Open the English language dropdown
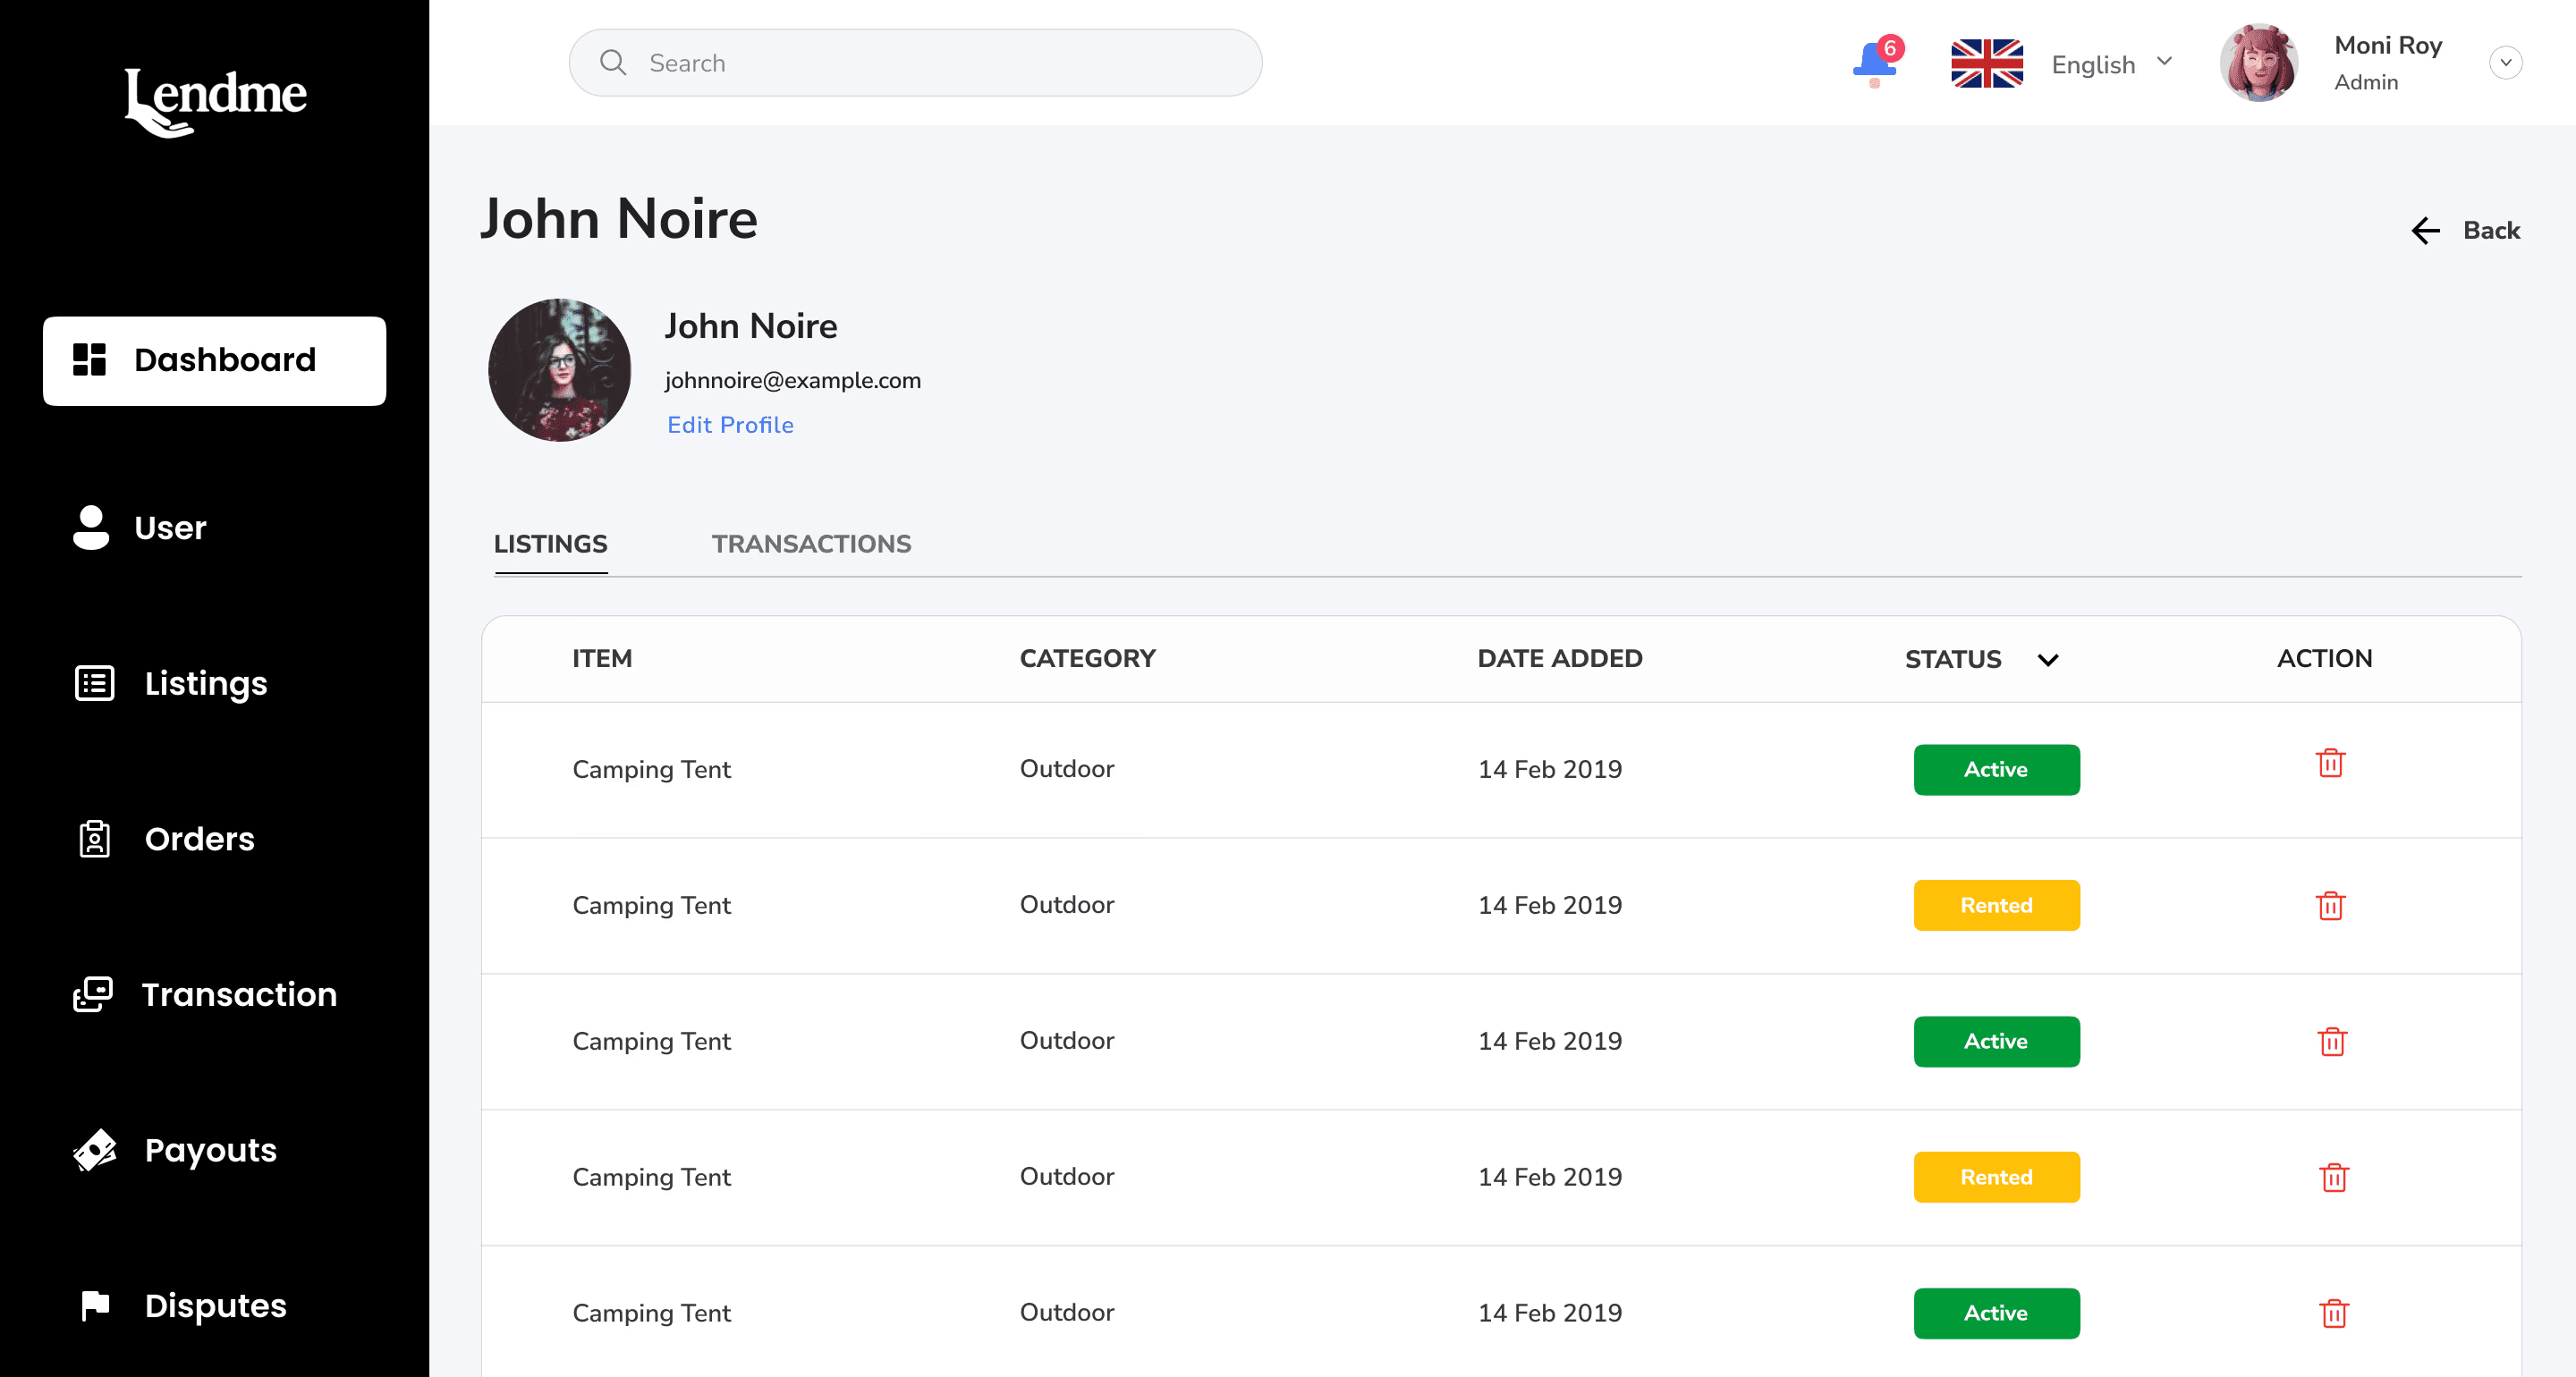 point(2111,64)
